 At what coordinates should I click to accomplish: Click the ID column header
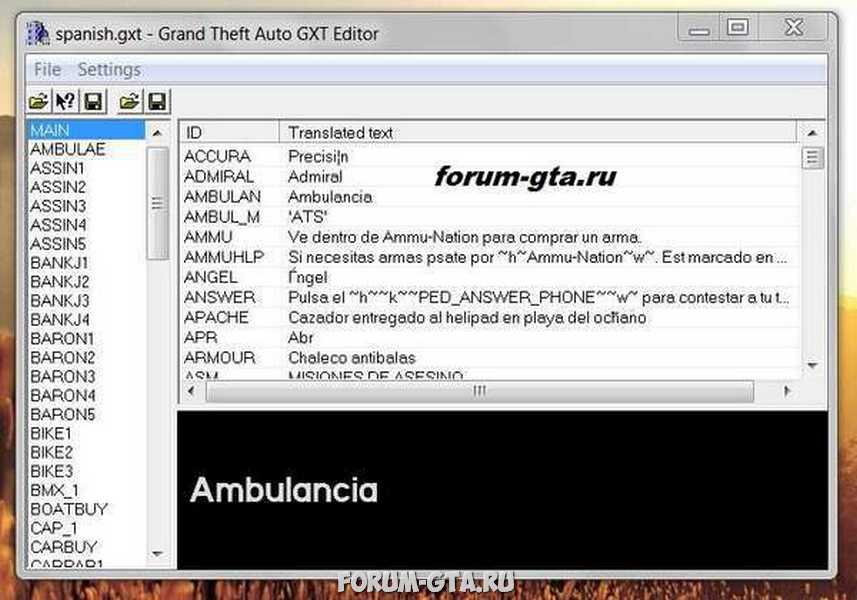click(x=230, y=132)
